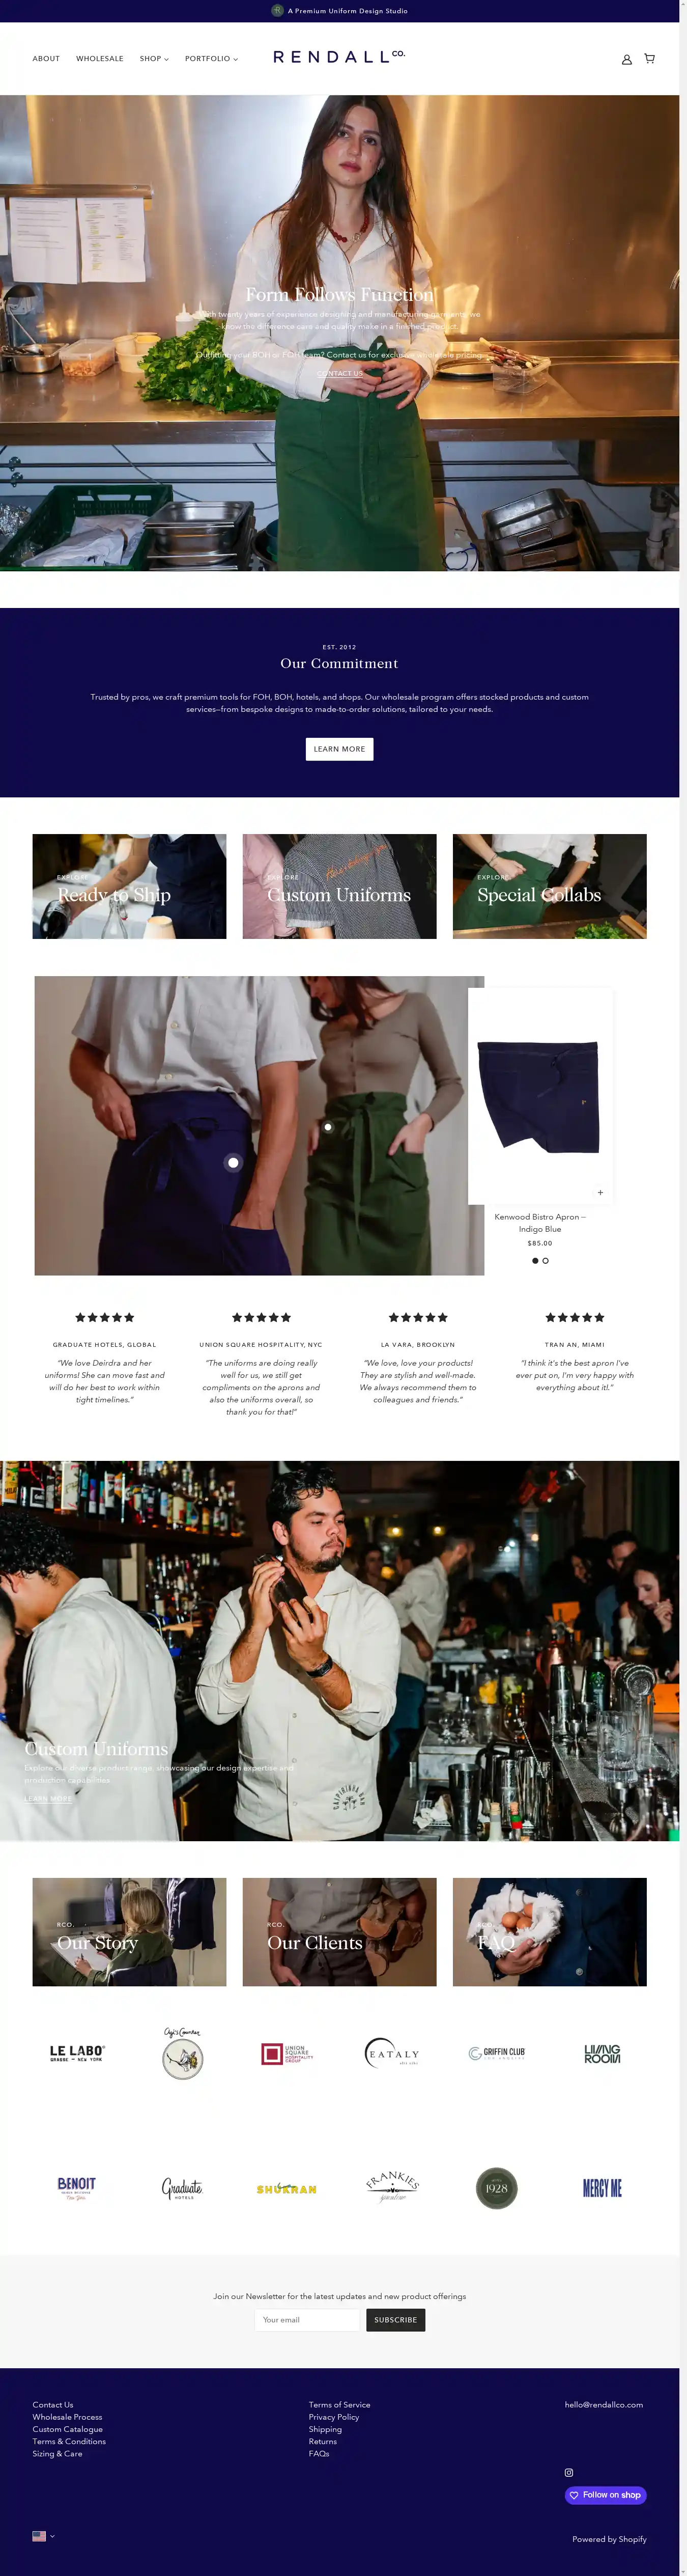The image size is (687, 2576).
Task: Click the plus icon on apron product card
Action: click(600, 1192)
